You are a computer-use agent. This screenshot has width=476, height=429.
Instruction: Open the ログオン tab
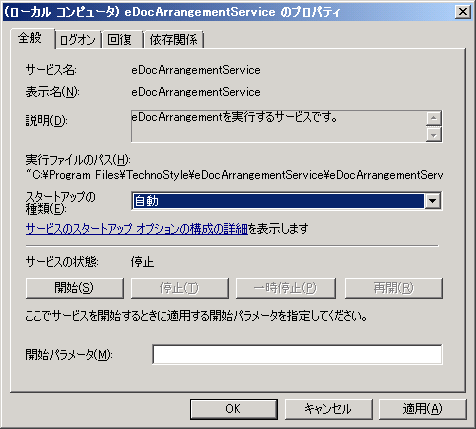click(x=78, y=40)
